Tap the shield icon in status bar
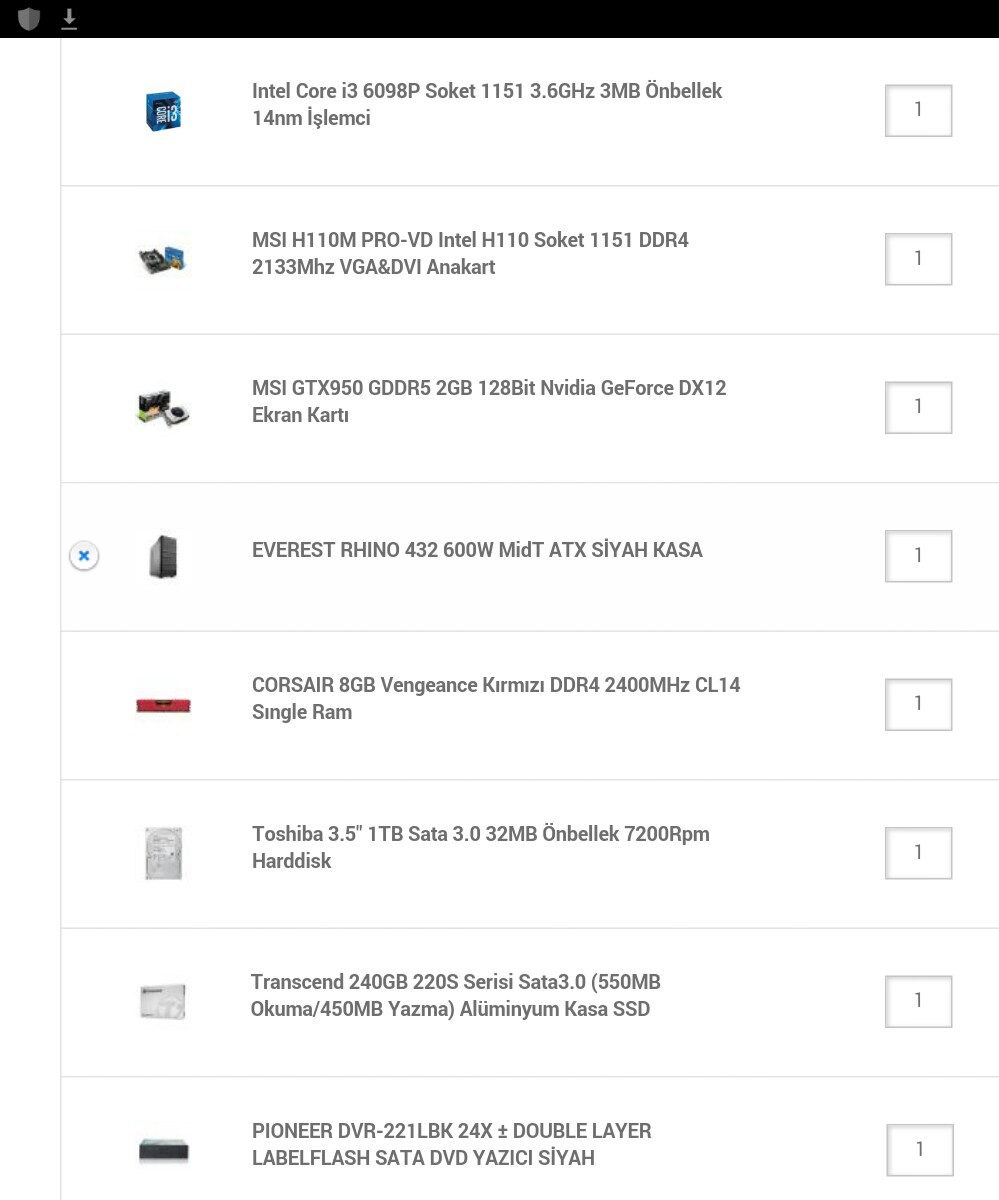The height and width of the screenshot is (1200, 999). pyautogui.click(x=29, y=18)
